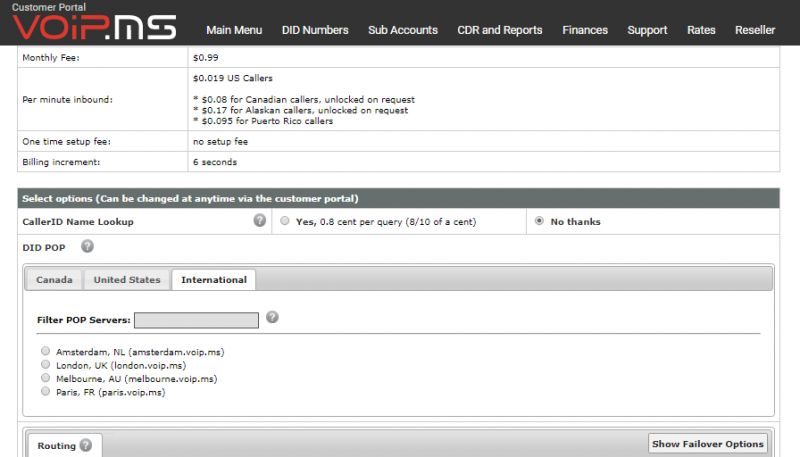Image resolution: width=800 pixels, height=457 pixels.
Task: Select the Routing tab
Action: 65,445
